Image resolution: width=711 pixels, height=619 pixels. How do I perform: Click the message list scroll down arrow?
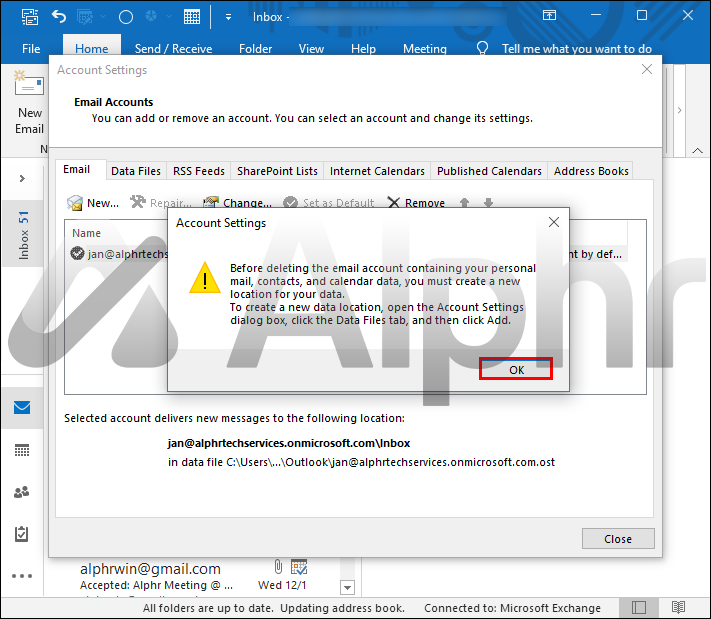coord(347,587)
